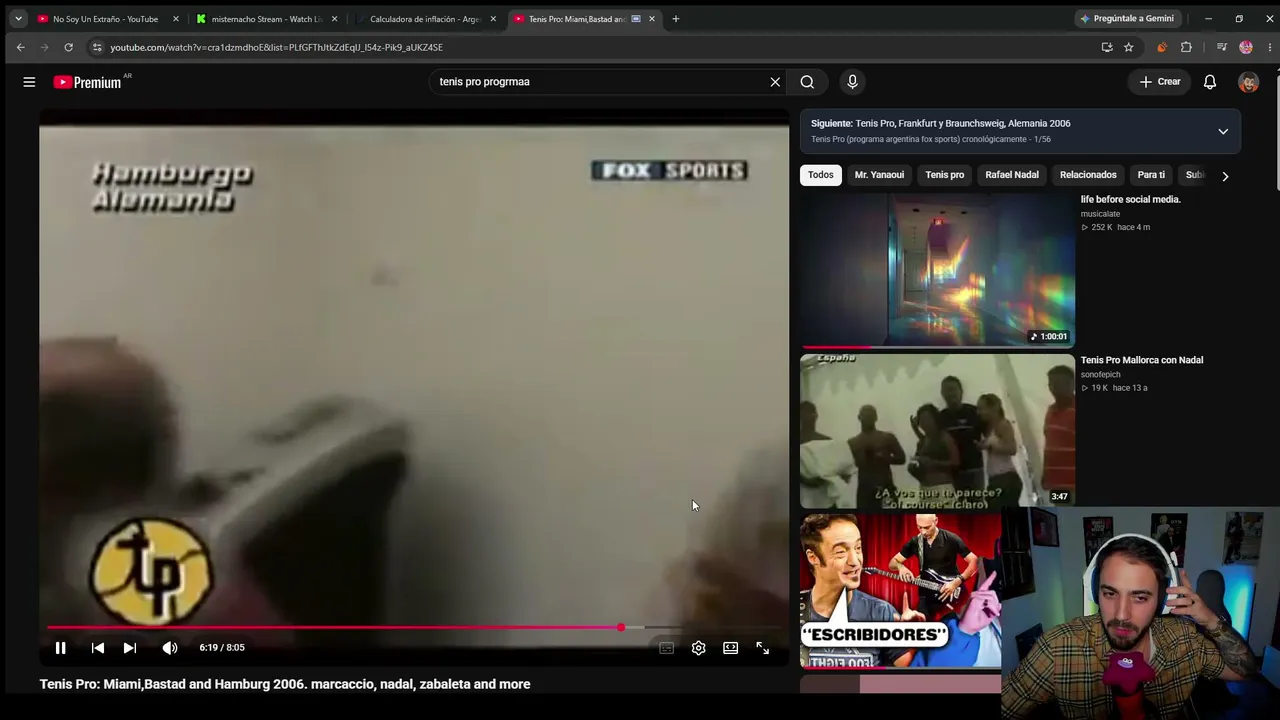
Task: Go back to the previous page
Action: point(20,47)
